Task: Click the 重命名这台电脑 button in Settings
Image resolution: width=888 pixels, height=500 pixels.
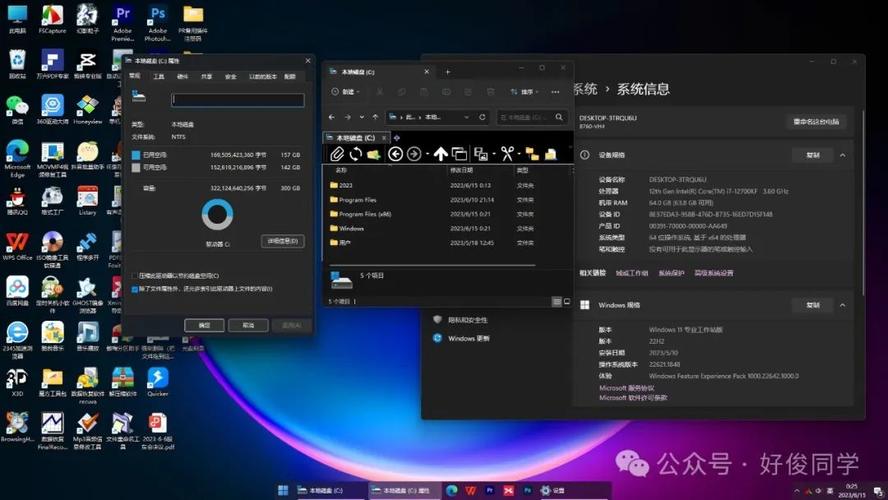Action: click(x=816, y=122)
